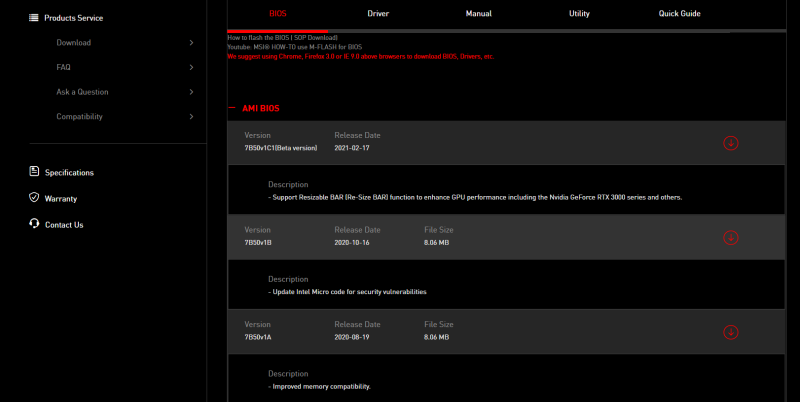Image resolution: width=800 pixels, height=402 pixels.
Task: Expand the Ask a Question chevron
Action: (191, 92)
